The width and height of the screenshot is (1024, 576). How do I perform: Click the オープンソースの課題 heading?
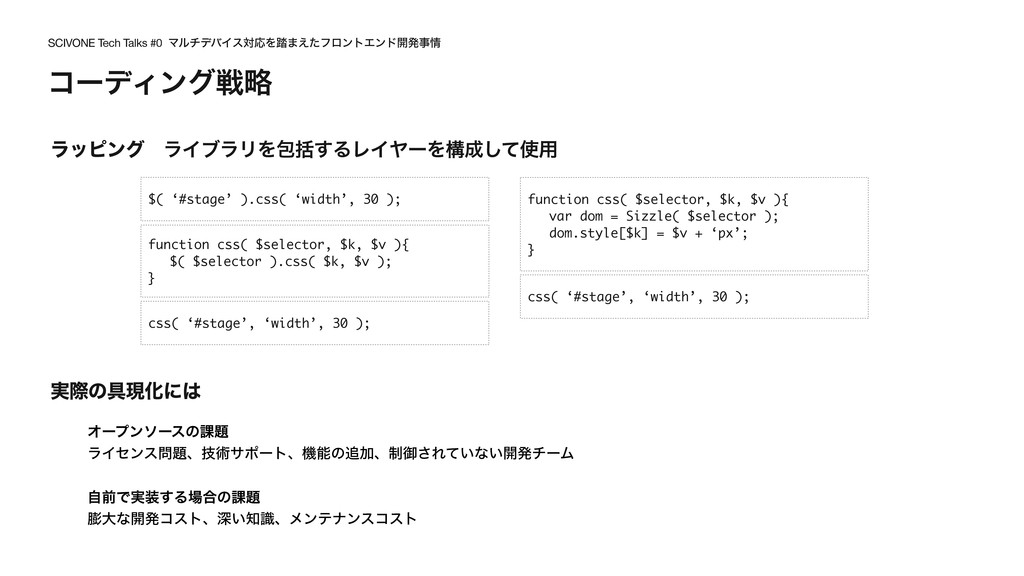(x=158, y=432)
